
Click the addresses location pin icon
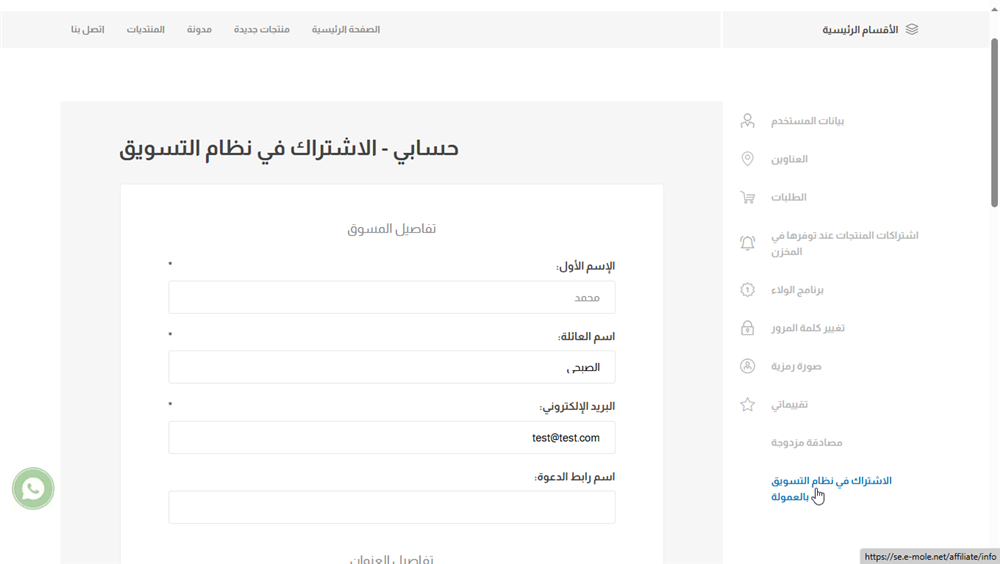[x=747, y=159]
